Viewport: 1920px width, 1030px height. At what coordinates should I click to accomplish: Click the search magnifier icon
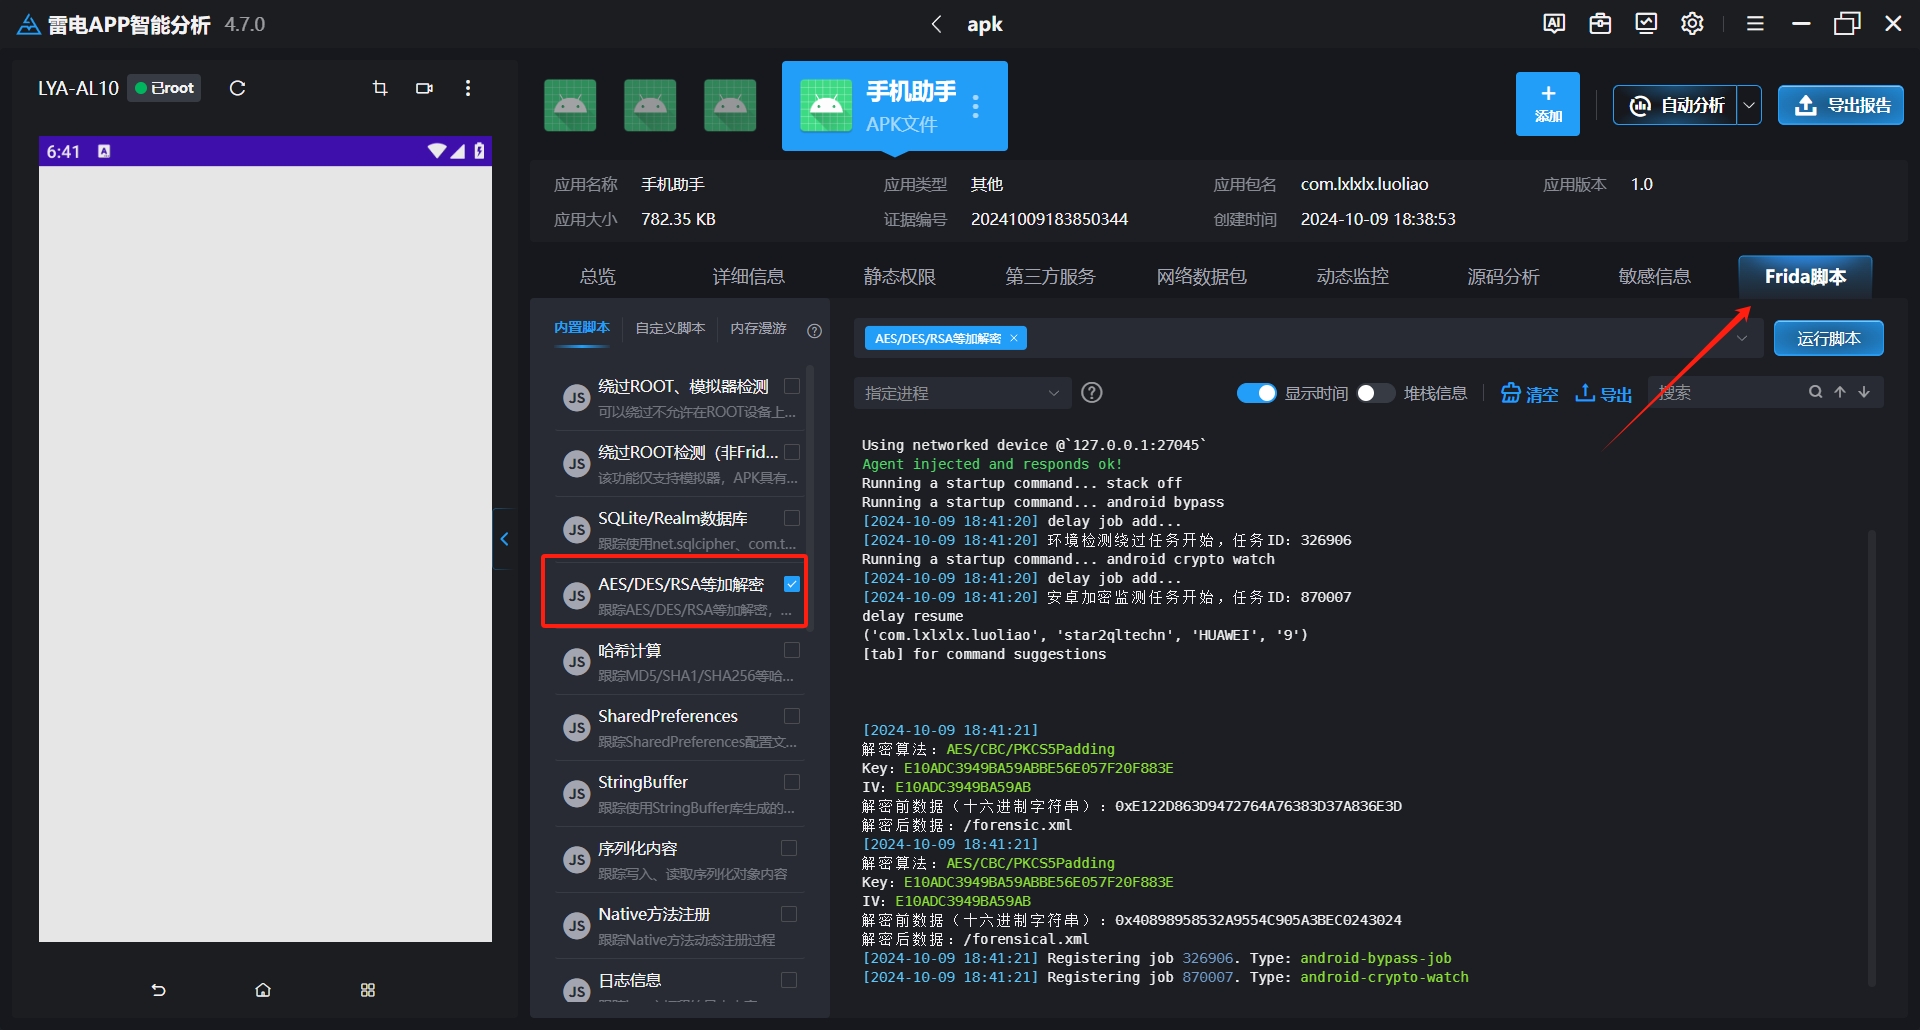1815,392
